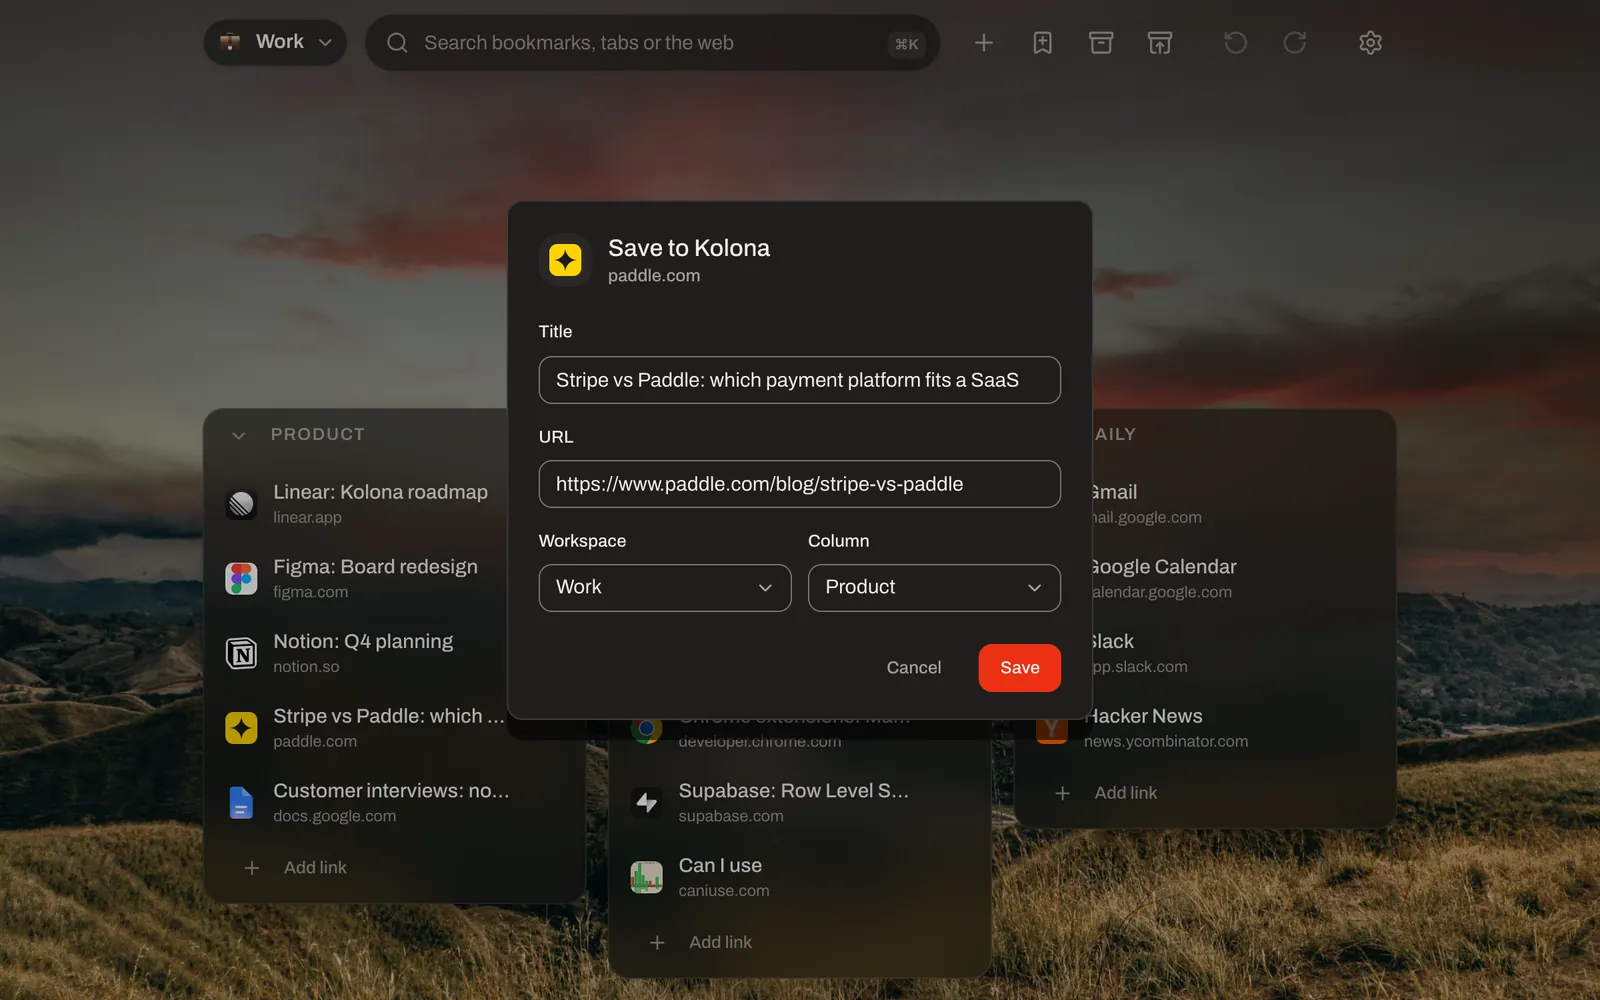Image resolution: width=1600 pixels, height=1000 pixels.
Task: Click the URL field containing the paddle.com link
Action: point(800,484)
